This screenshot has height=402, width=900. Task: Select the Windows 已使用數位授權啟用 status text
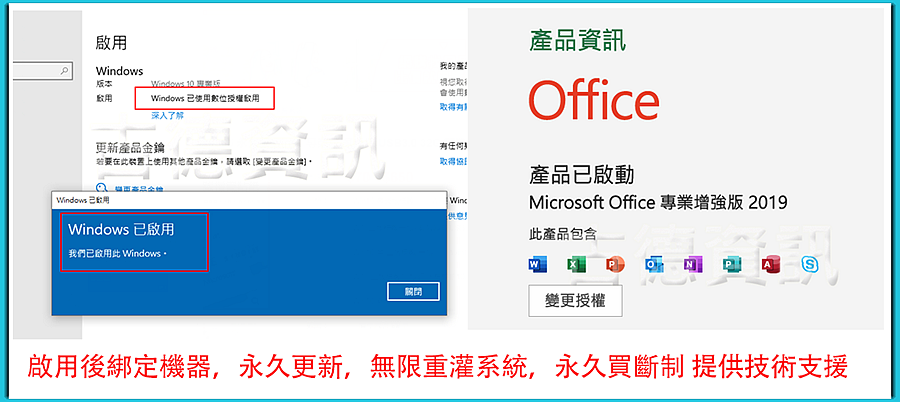click(205, 98)
